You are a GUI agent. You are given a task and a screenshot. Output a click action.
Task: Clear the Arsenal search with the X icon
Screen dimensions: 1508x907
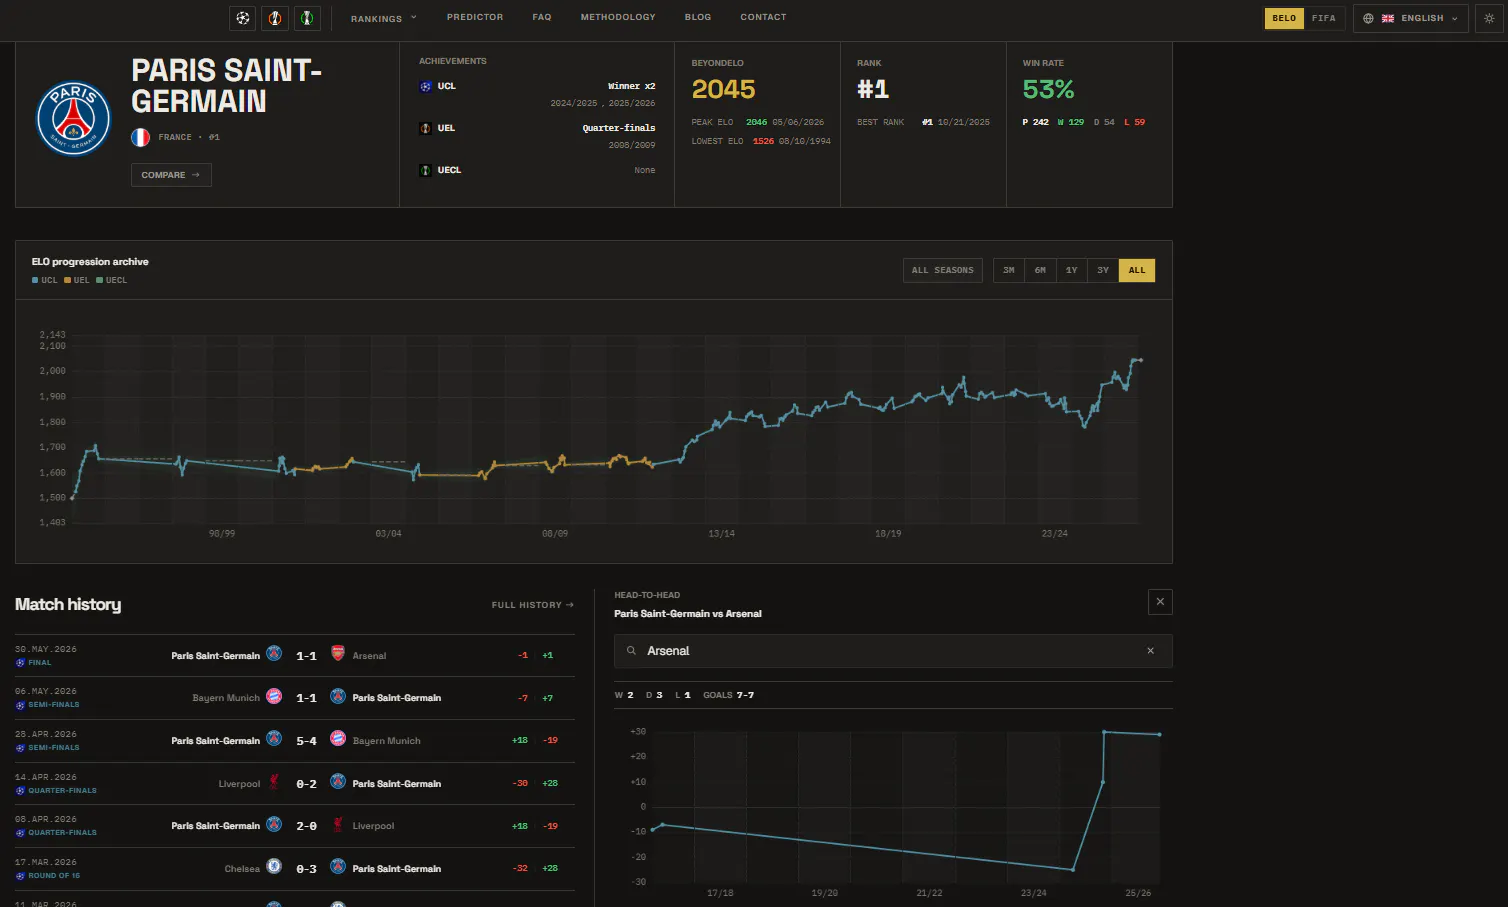[1150, 651]
